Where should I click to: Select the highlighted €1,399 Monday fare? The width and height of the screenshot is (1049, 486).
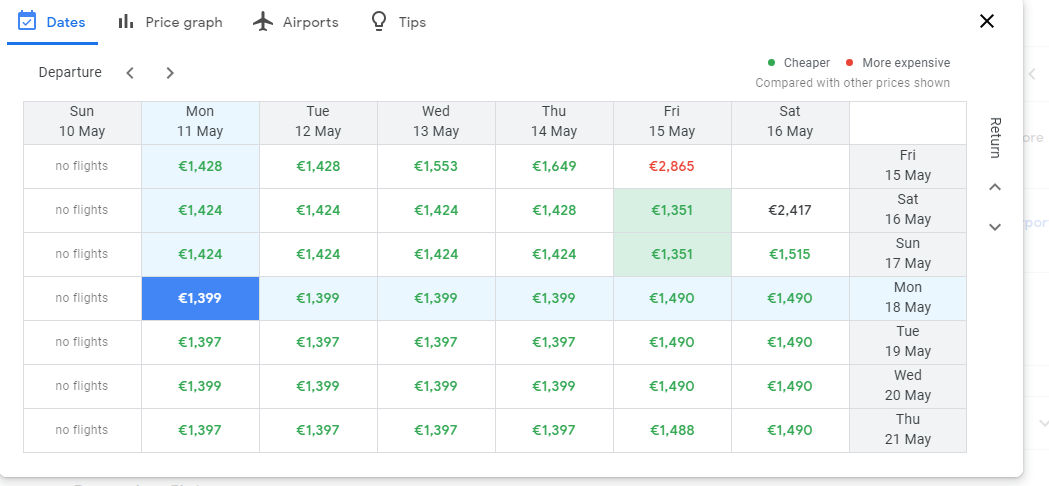[x=200, y=298]
